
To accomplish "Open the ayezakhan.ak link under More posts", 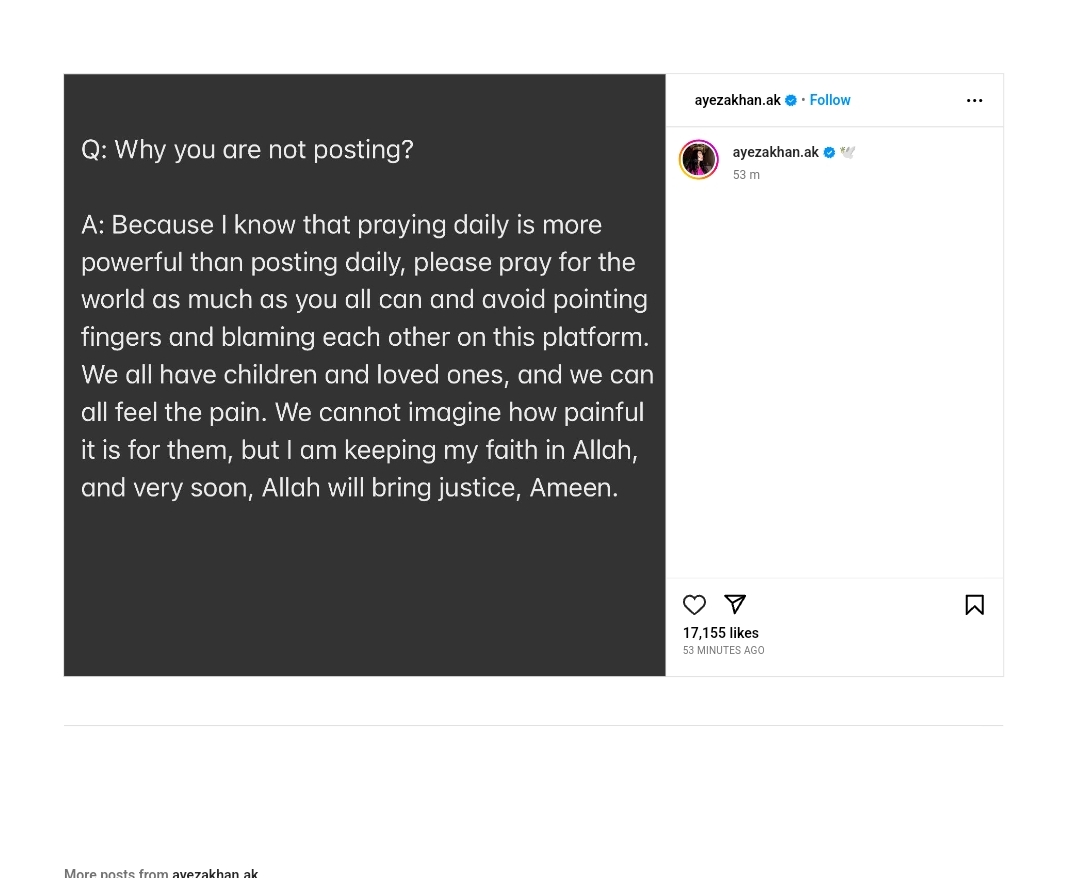I will click(215, 873).
